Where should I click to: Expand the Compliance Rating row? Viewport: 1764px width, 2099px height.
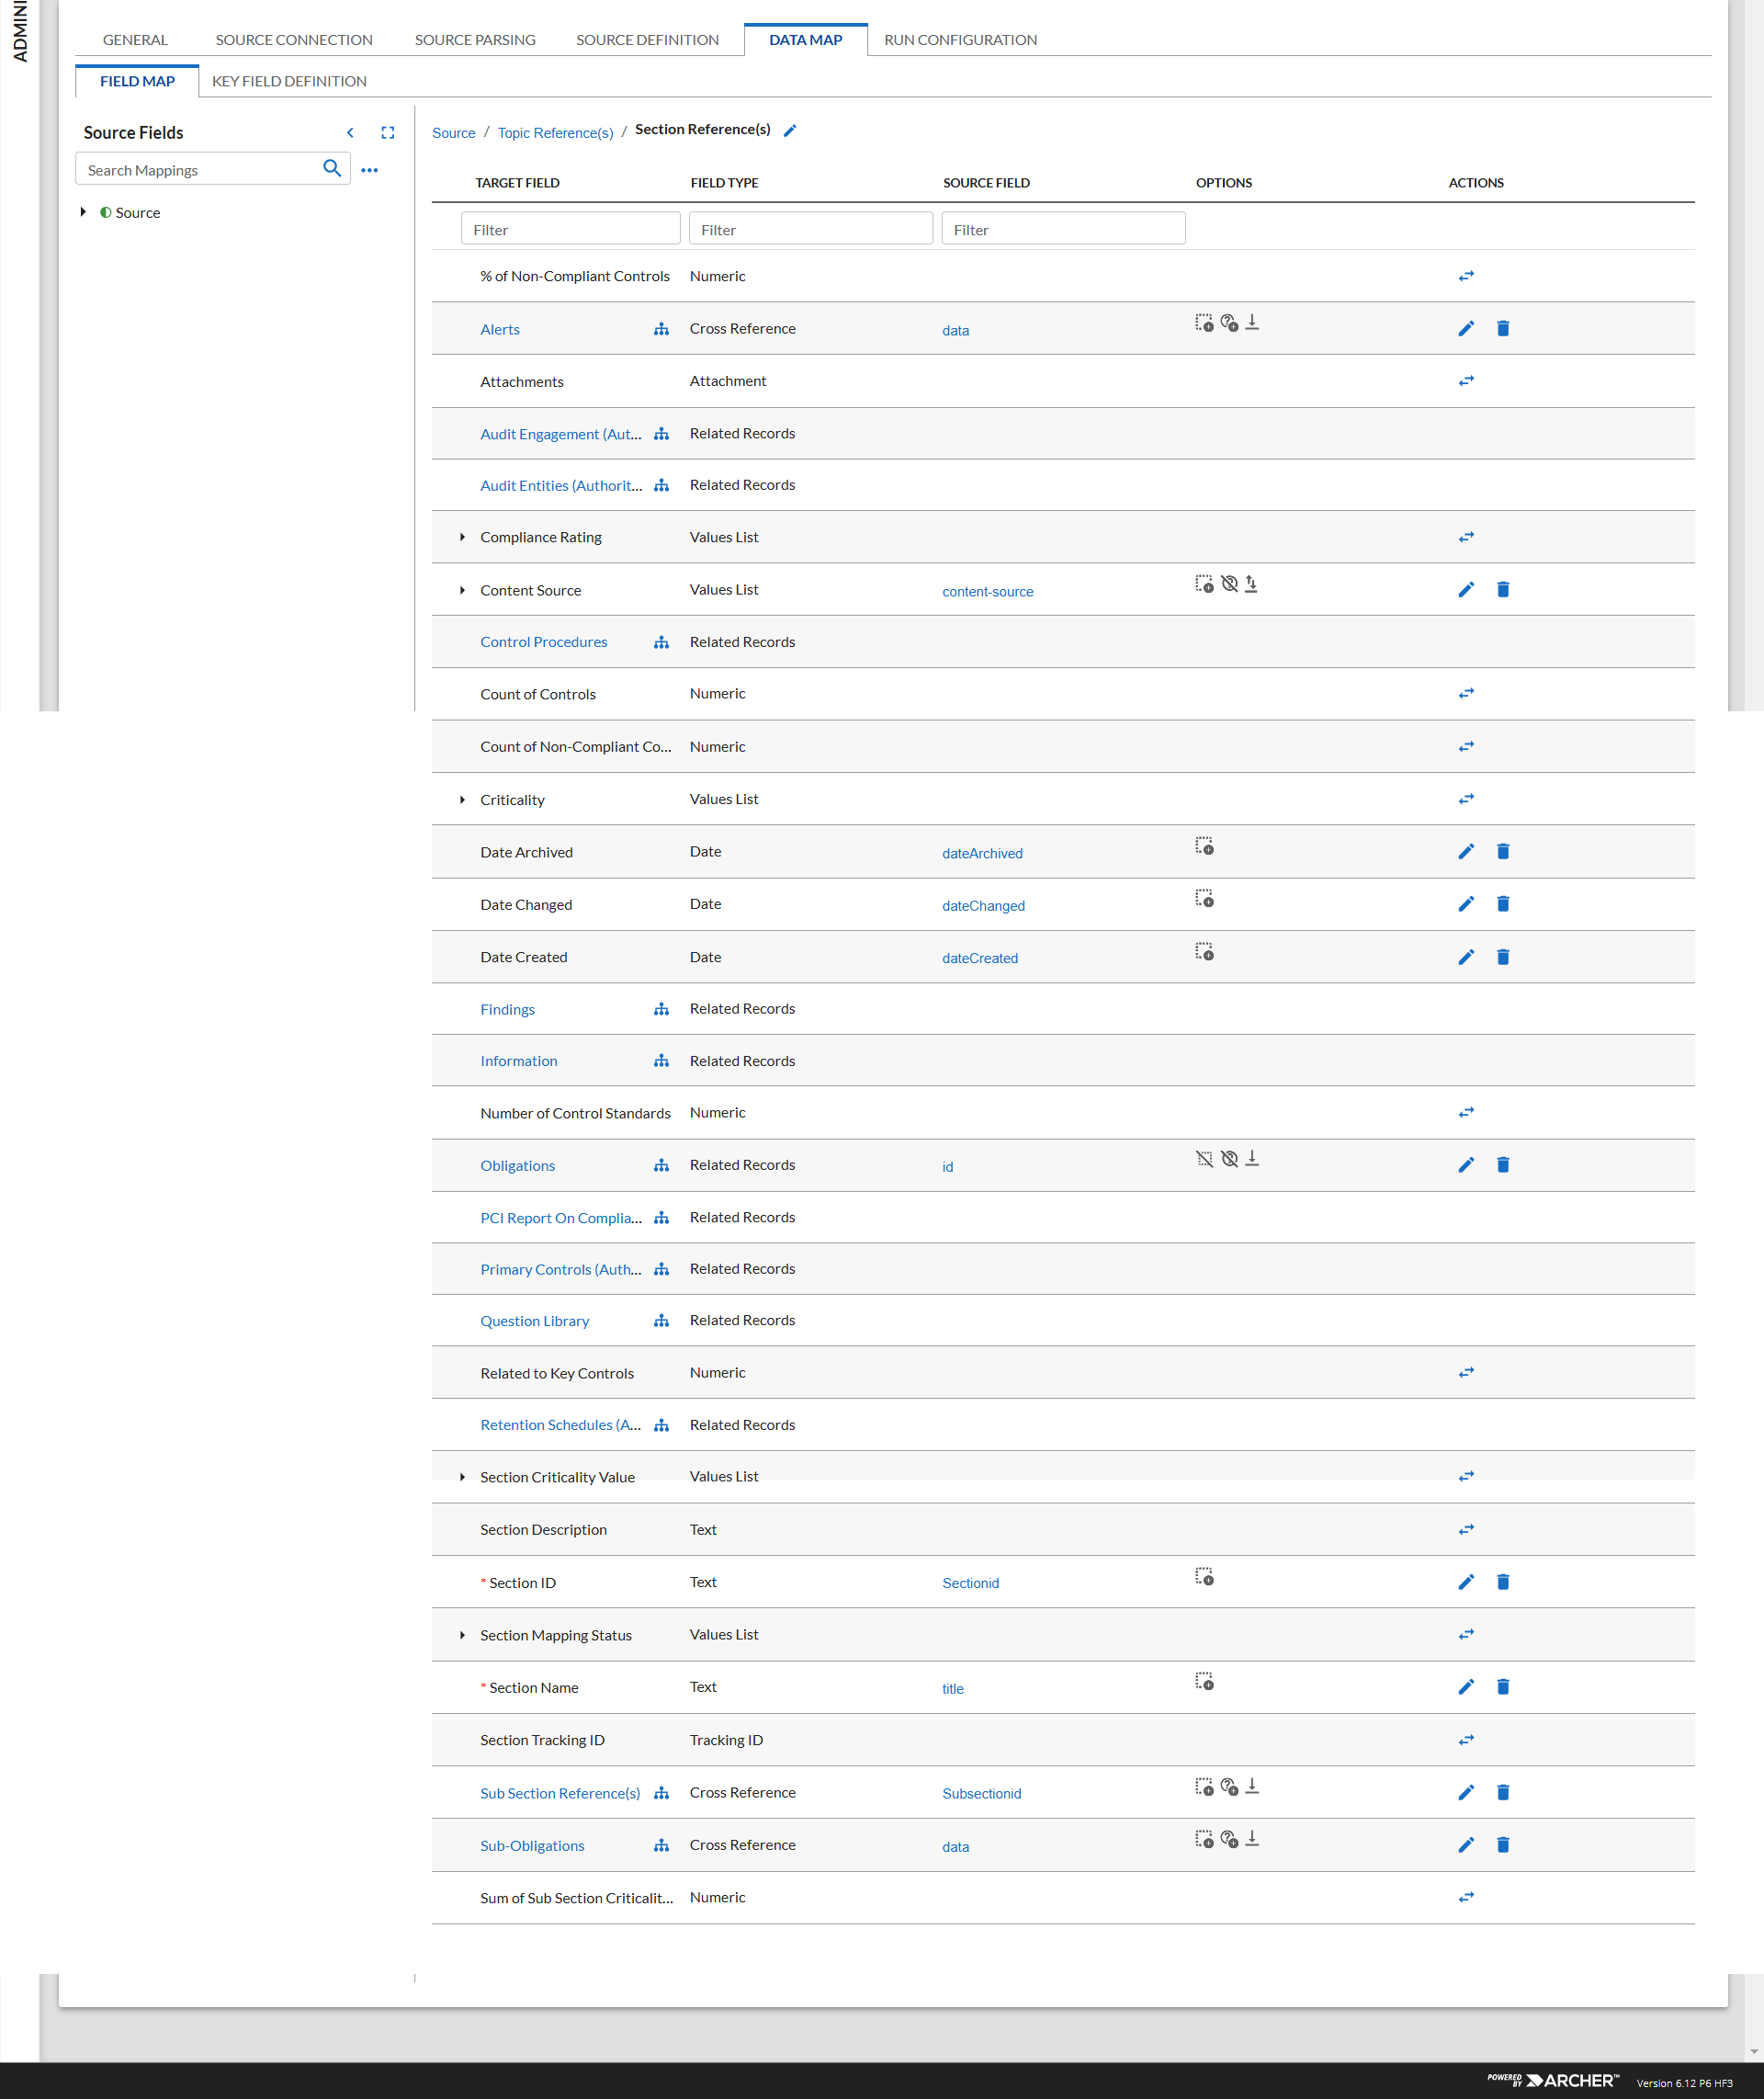[x=462, y=537]
